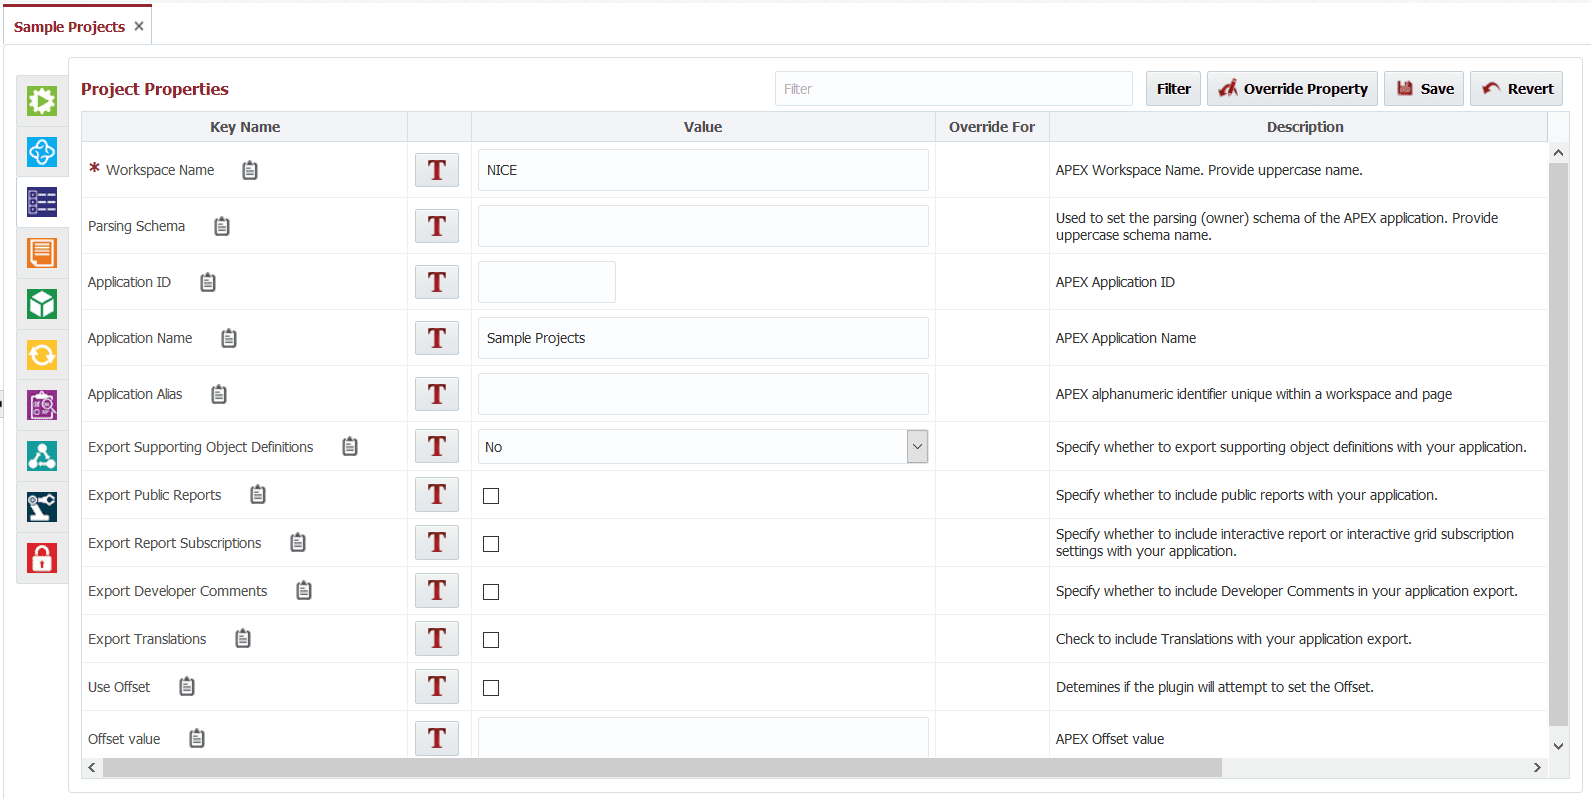Screen dimensions: 1591x799
Task: Click the horizontal scrollbar left arrow
Action: pyautogui.click(x=92, y=768)
